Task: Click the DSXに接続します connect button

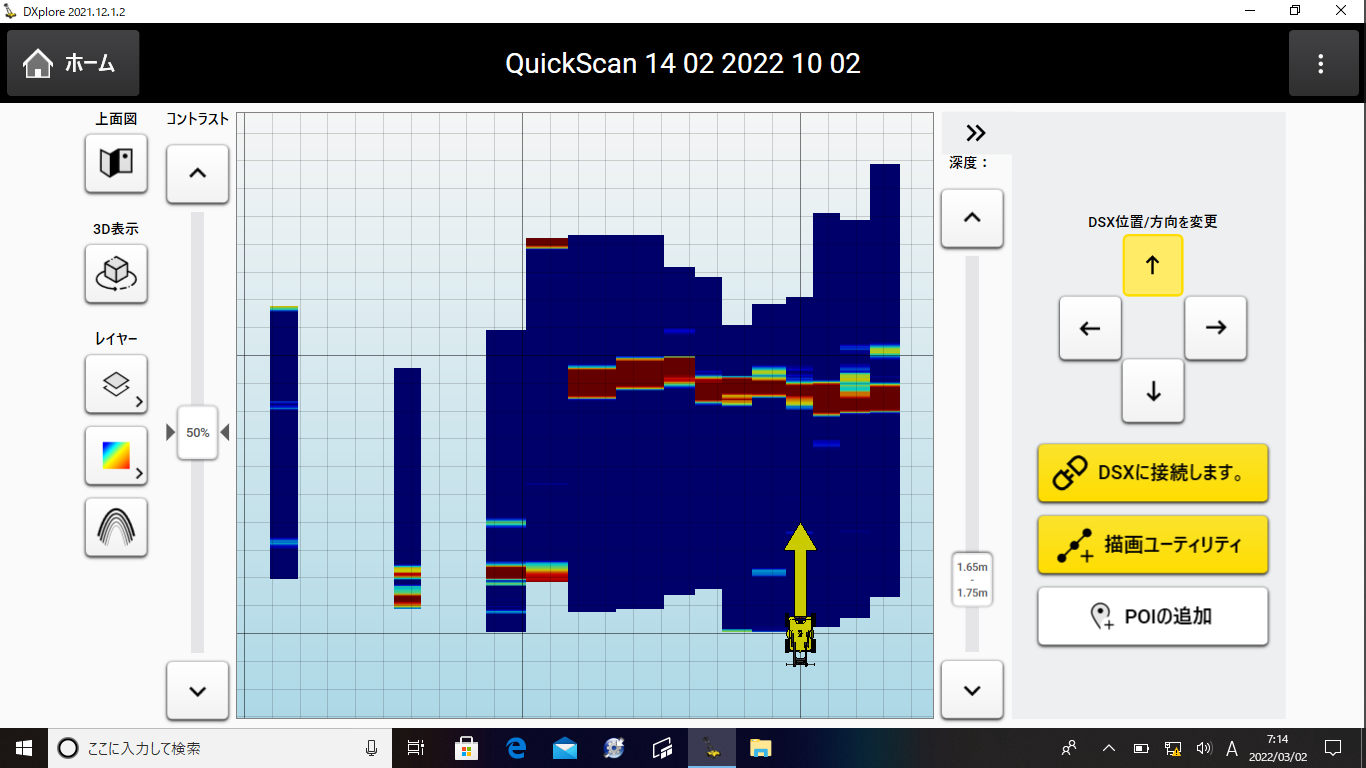Action: [x=1152, y=473]
